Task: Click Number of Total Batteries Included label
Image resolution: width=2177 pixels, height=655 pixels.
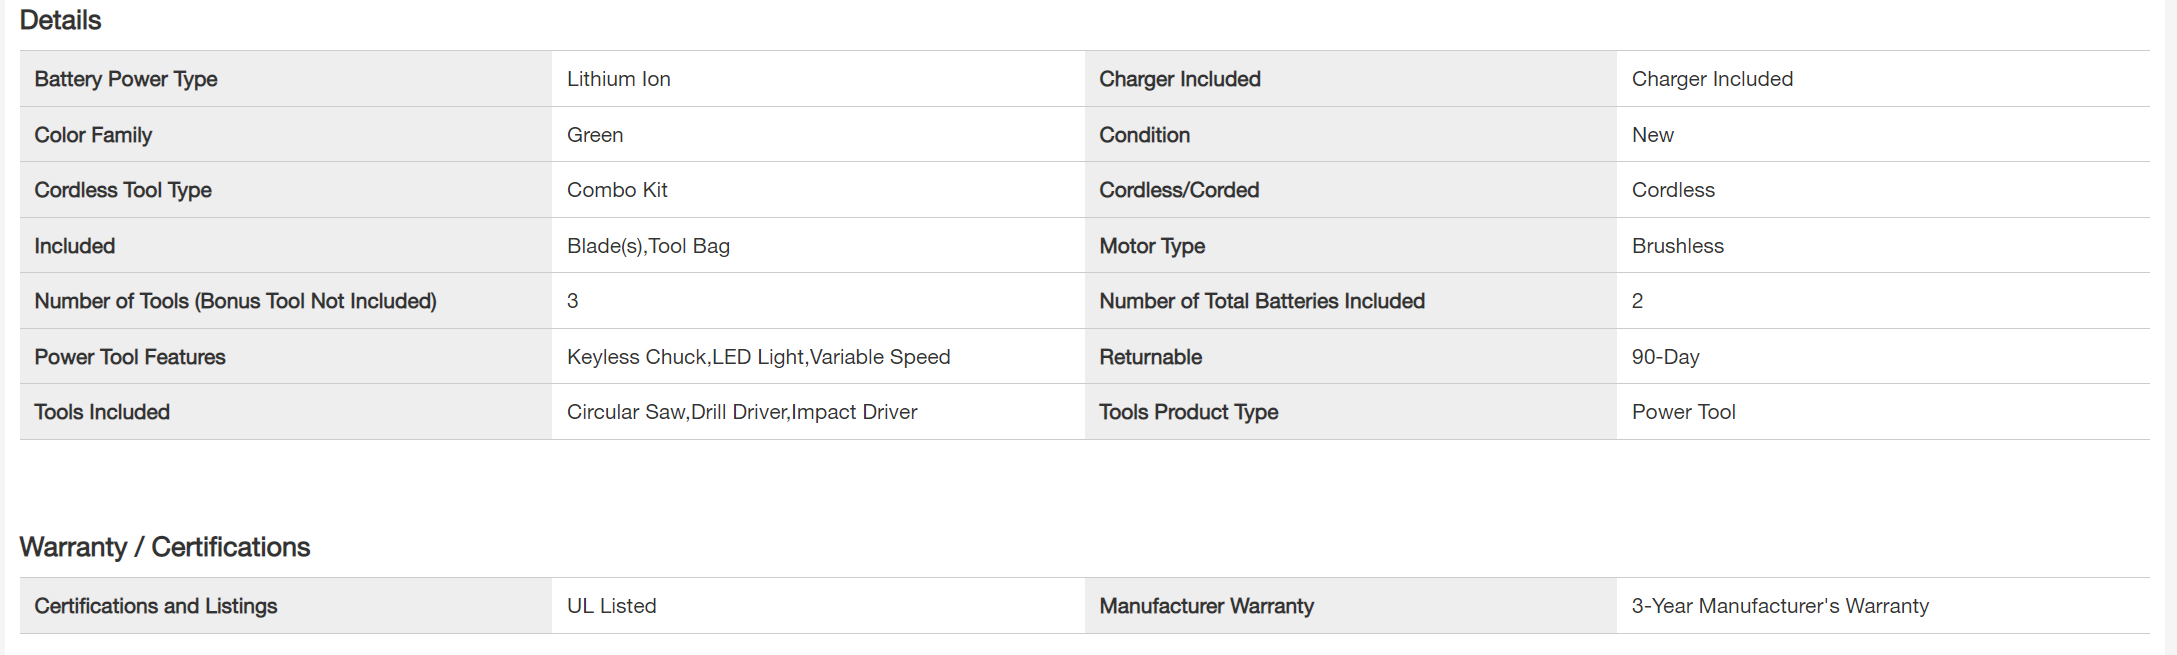Action: [1262, 301]
